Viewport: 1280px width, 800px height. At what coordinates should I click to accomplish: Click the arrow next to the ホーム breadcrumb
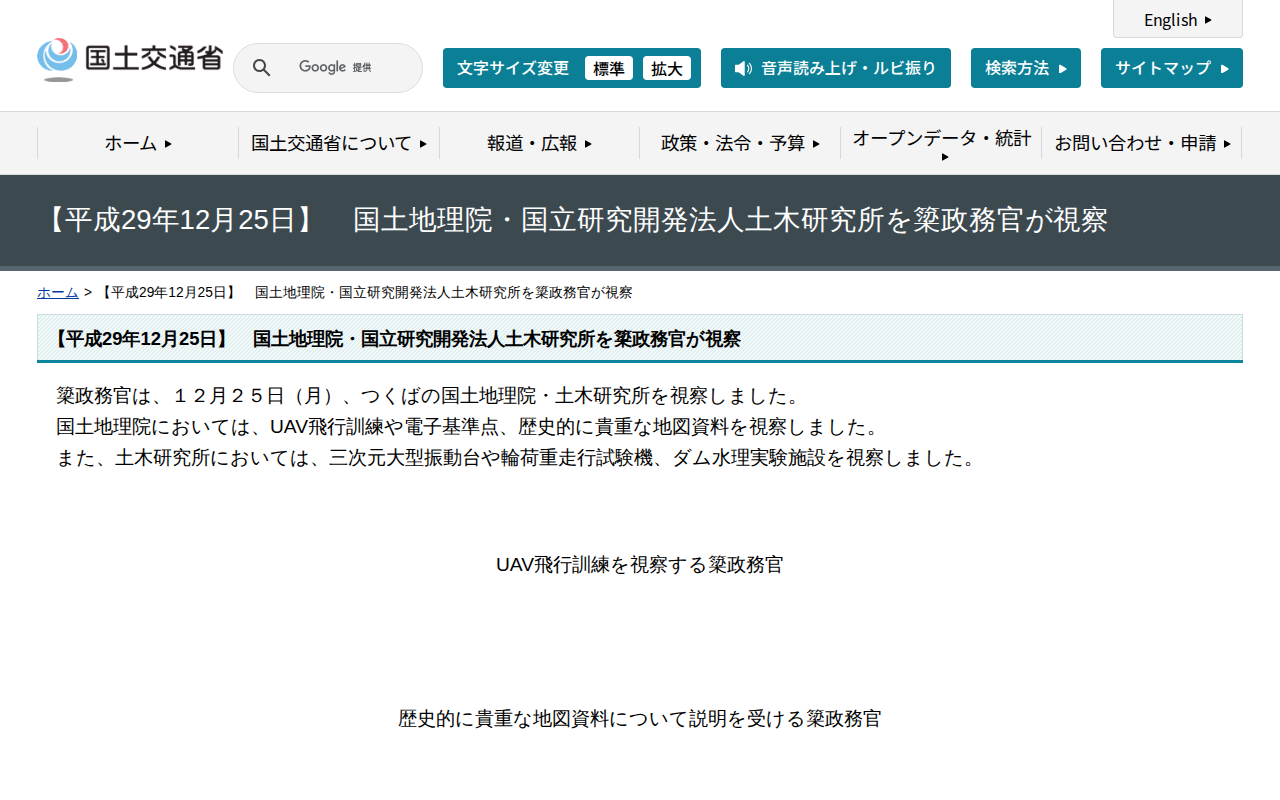point(86,293)
